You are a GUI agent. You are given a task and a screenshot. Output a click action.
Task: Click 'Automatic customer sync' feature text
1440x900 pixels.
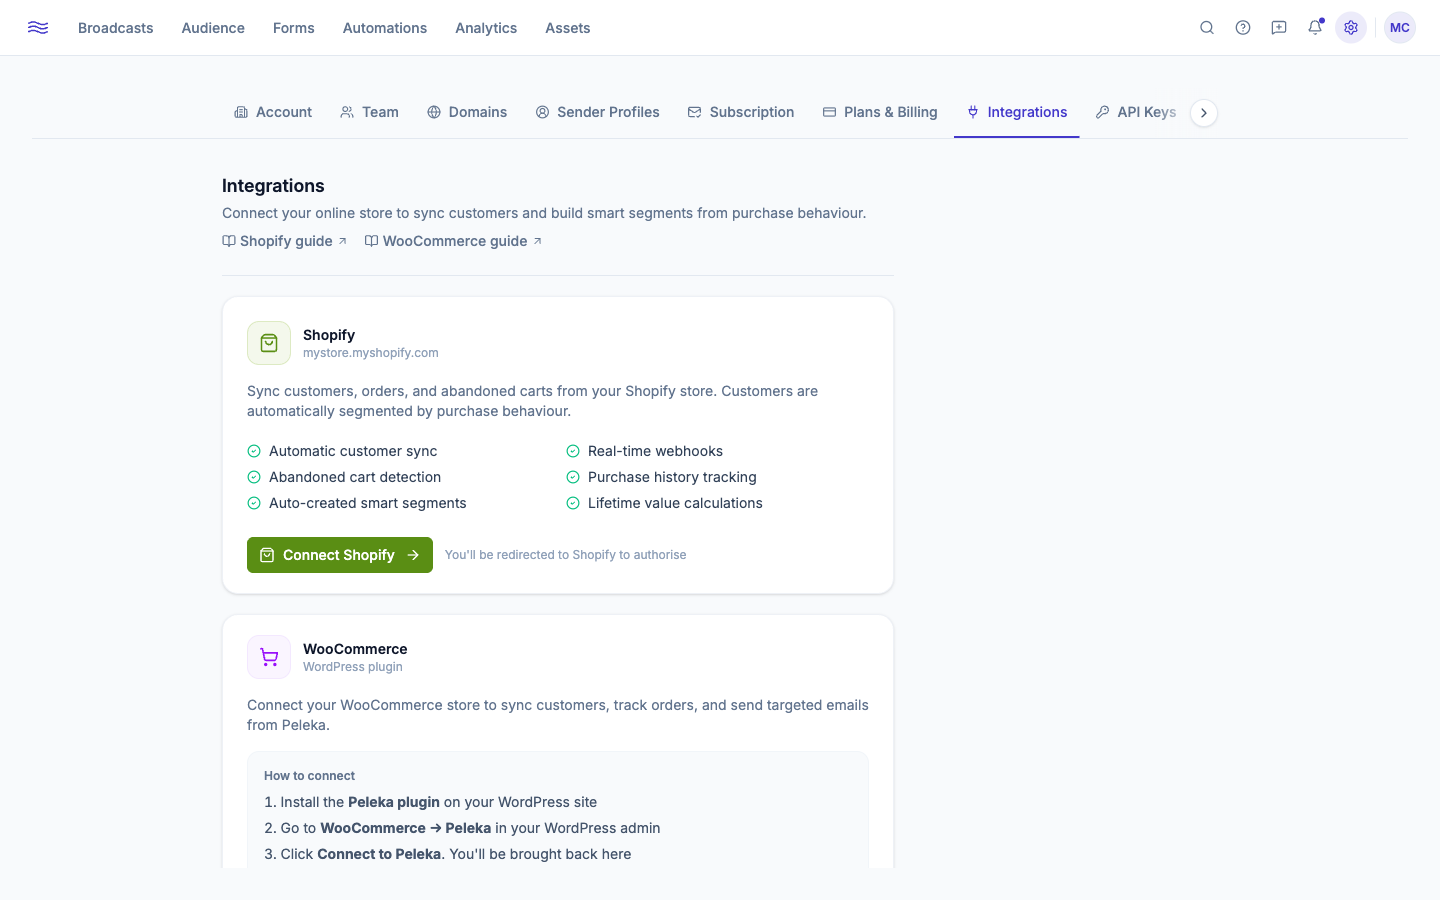[x=353, y=451]
